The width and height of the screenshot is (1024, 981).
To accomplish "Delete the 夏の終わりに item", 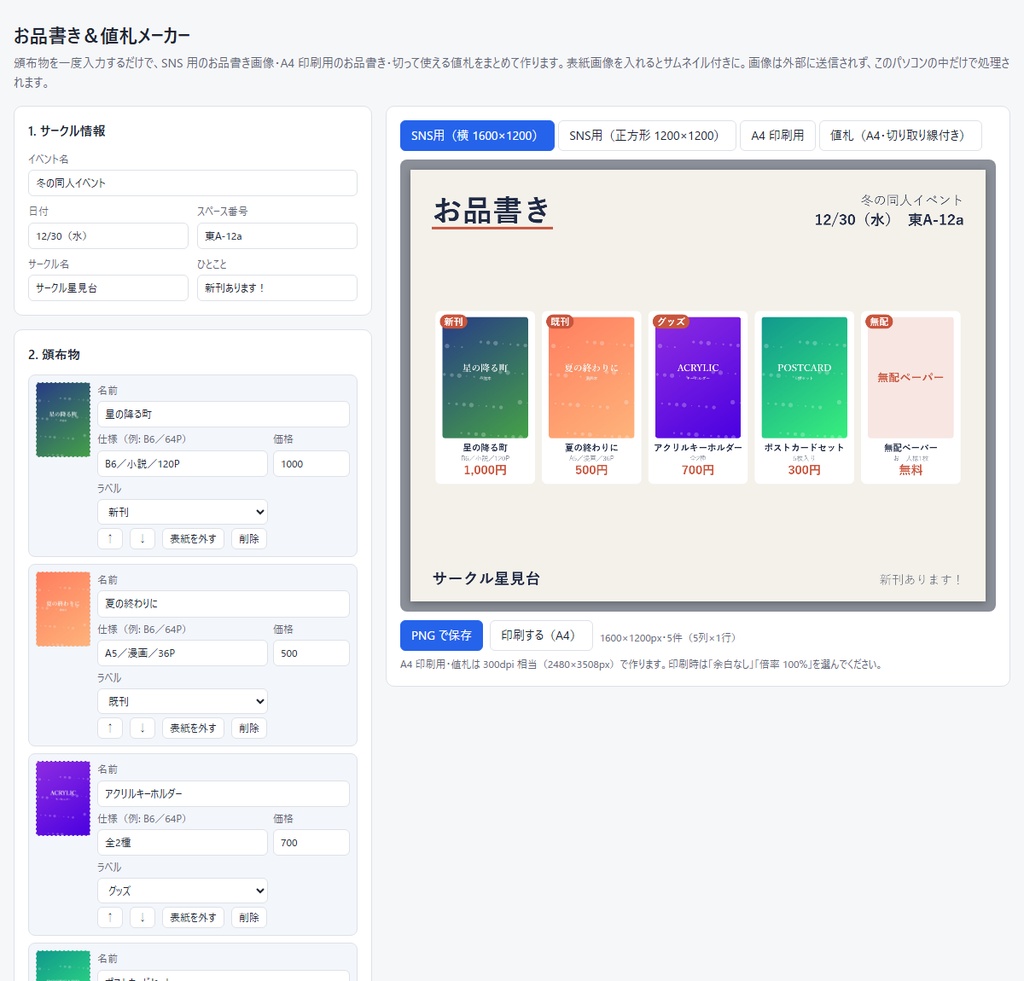I will 249,728.
